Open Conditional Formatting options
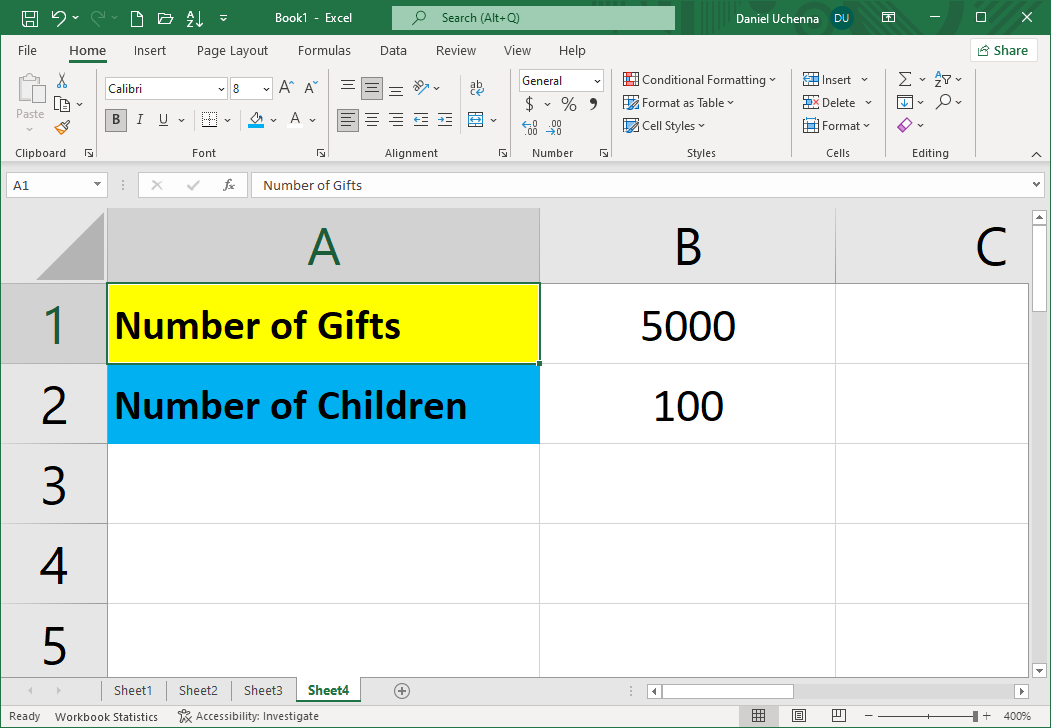This screenshot has width=1051, height=728. tap(700, 79)
